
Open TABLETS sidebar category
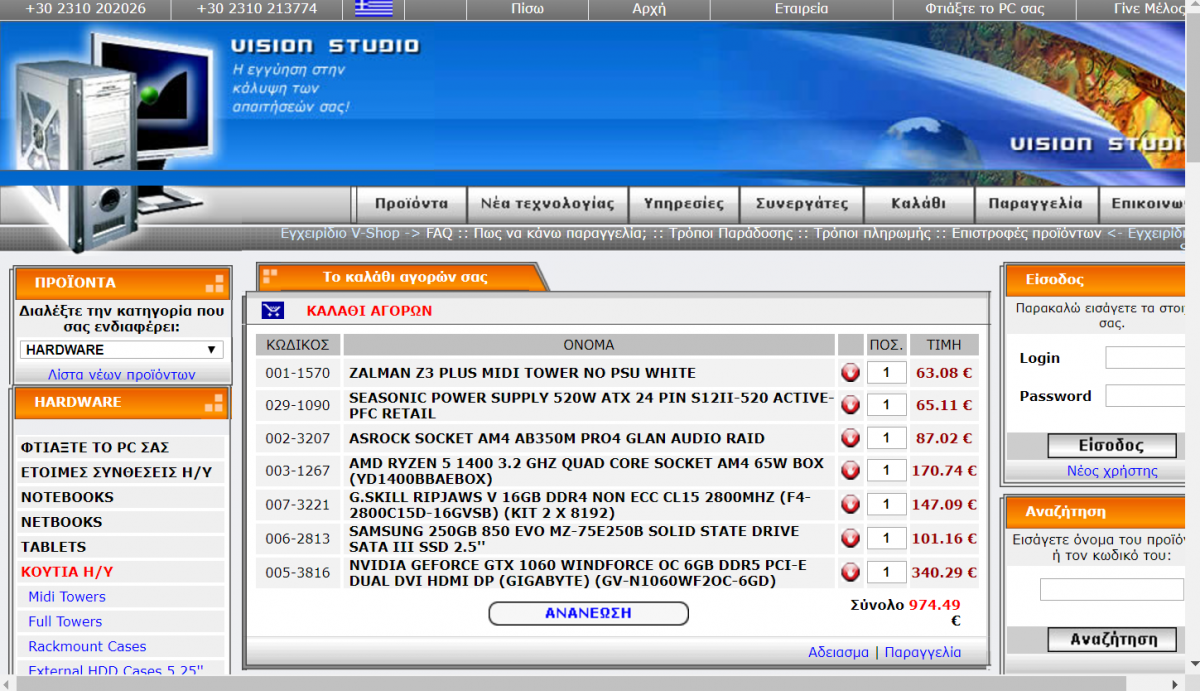click(x=53, y=547)
